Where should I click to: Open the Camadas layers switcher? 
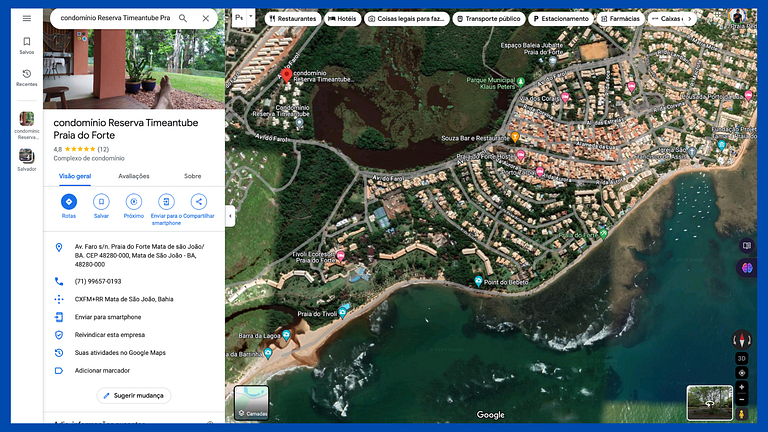click(251, 403)
